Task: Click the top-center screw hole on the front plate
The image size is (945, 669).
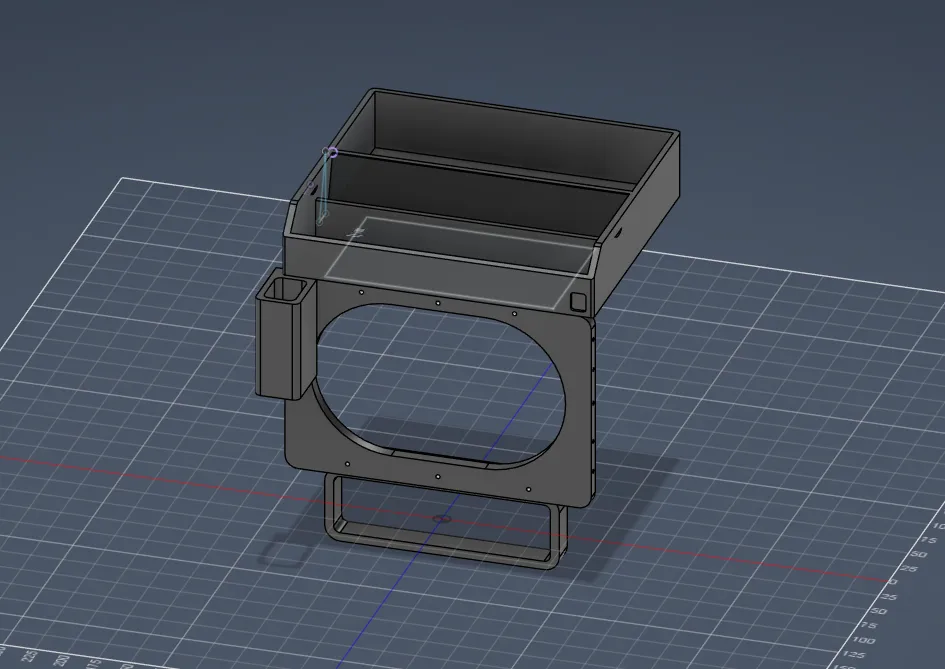Action: (x=438, y=303)
